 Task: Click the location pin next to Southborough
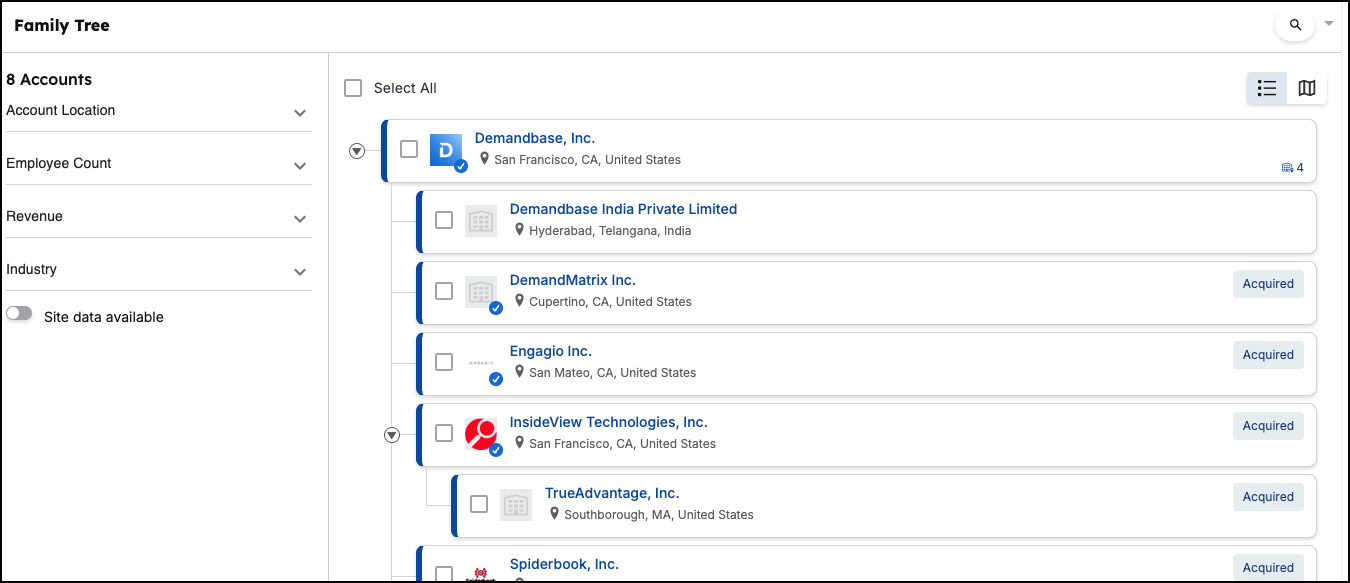[x=555, y=514]
